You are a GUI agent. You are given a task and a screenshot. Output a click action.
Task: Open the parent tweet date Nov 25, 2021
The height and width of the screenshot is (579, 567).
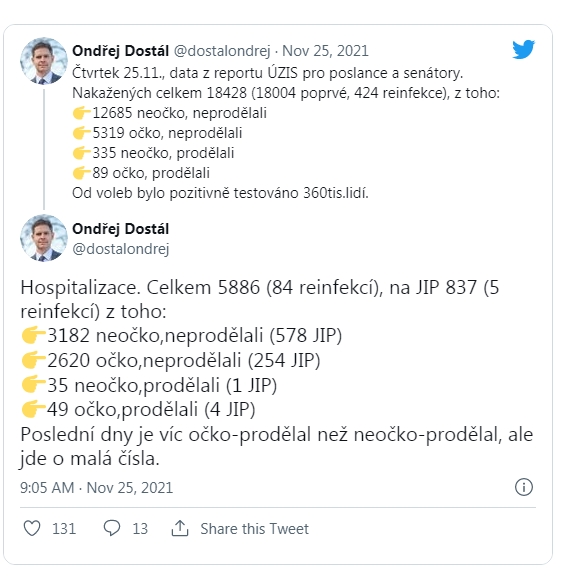click(325, 51)
